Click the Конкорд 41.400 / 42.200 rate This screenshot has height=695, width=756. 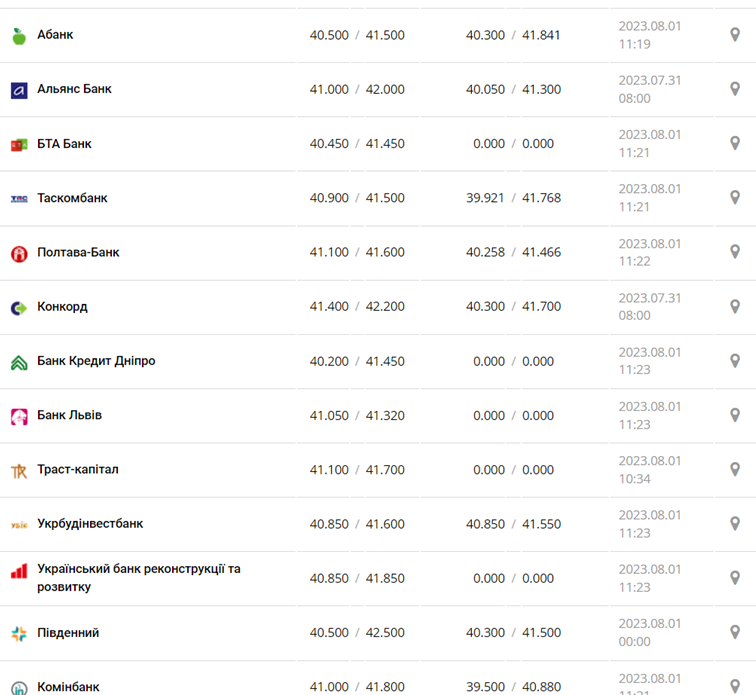pyautogui.click(x=357, y=307)
